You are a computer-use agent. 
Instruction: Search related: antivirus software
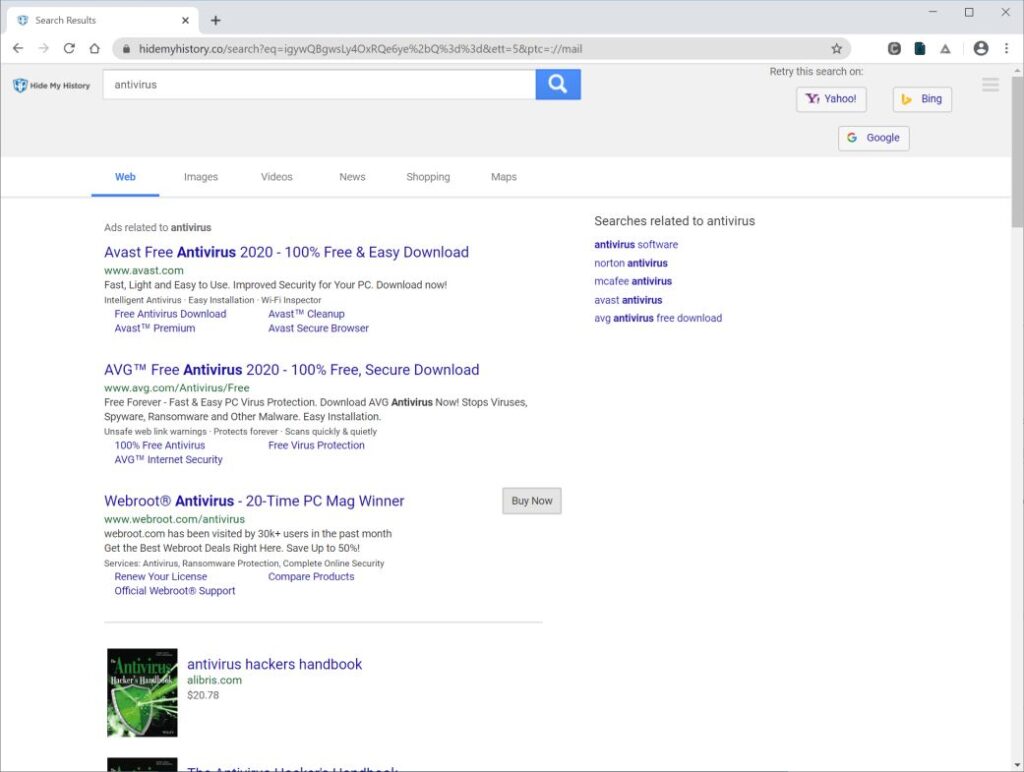[636, 244]
